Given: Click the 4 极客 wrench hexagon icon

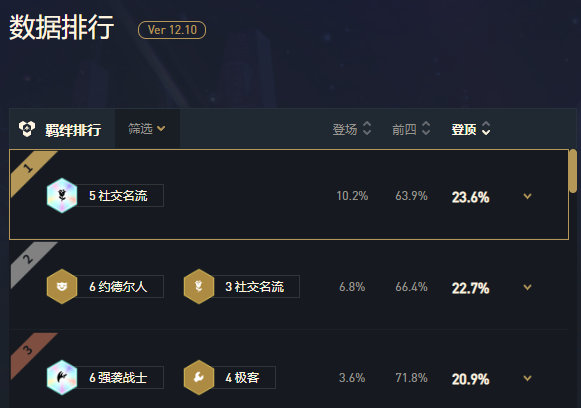Looking at the screenshot, I should tap(199, 377).
